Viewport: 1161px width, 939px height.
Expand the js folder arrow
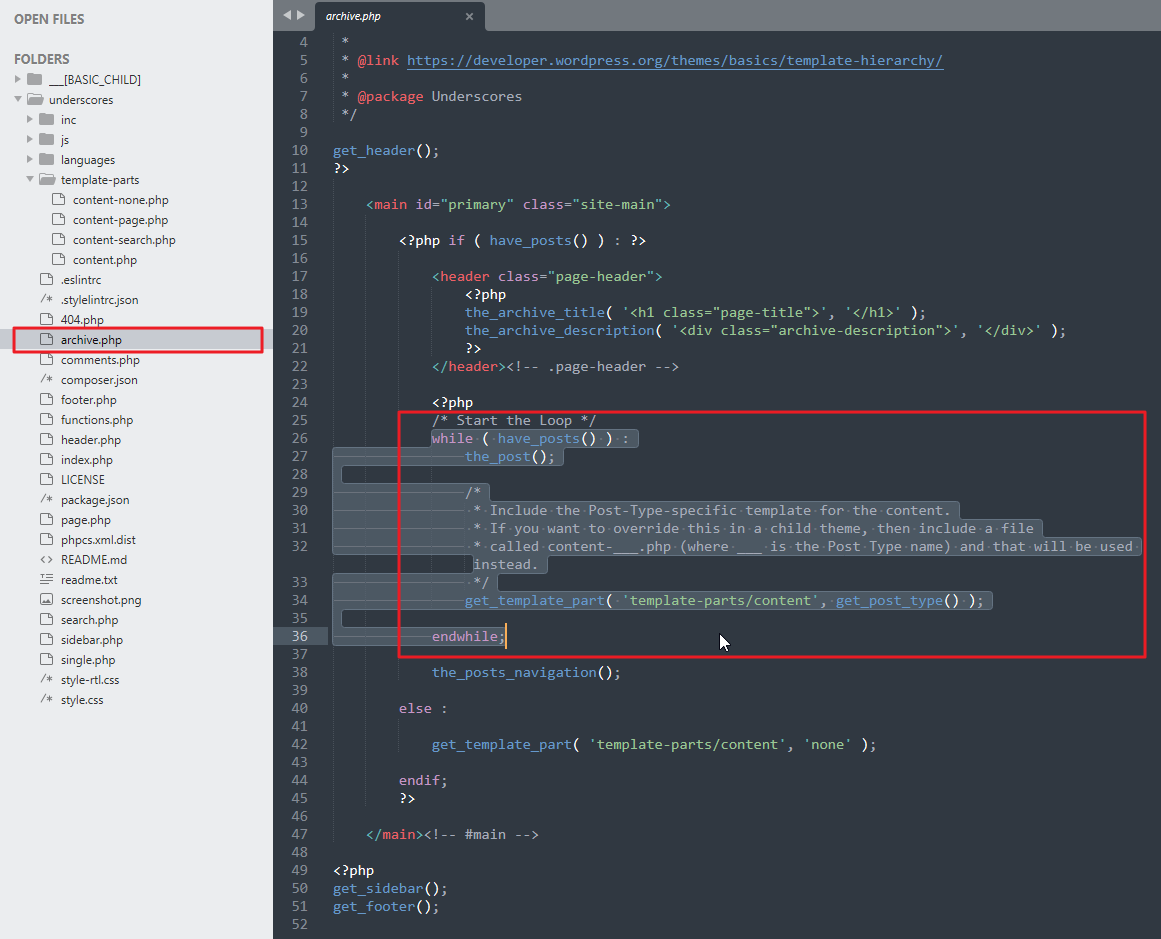click(x=30, y=138)
